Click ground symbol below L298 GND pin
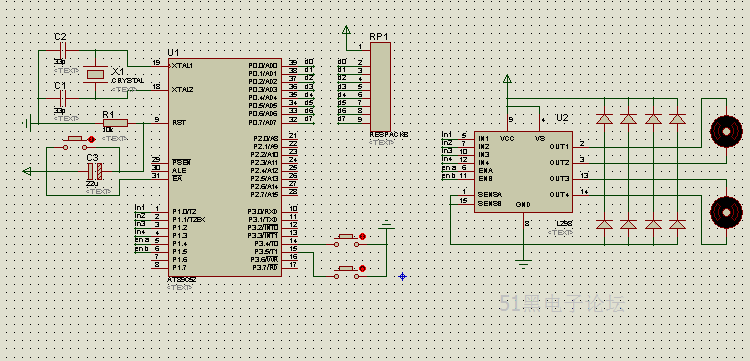Screen dimensions: 750x361 tap(525, 263)
